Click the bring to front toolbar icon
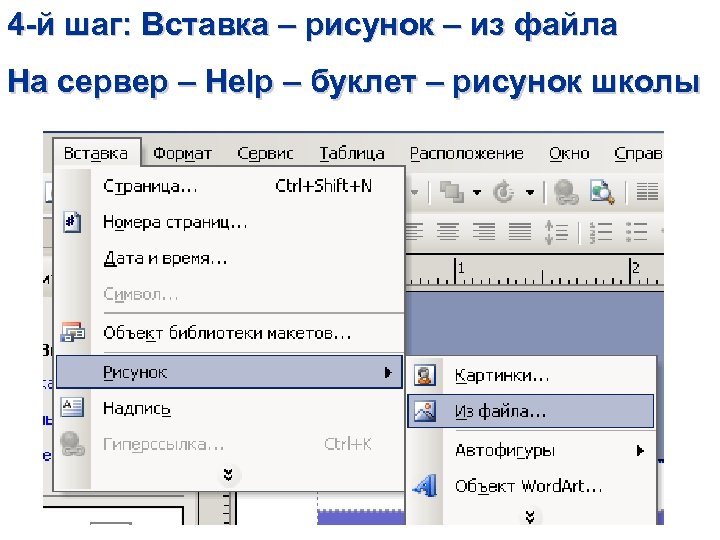 click(x=452, y=192)
